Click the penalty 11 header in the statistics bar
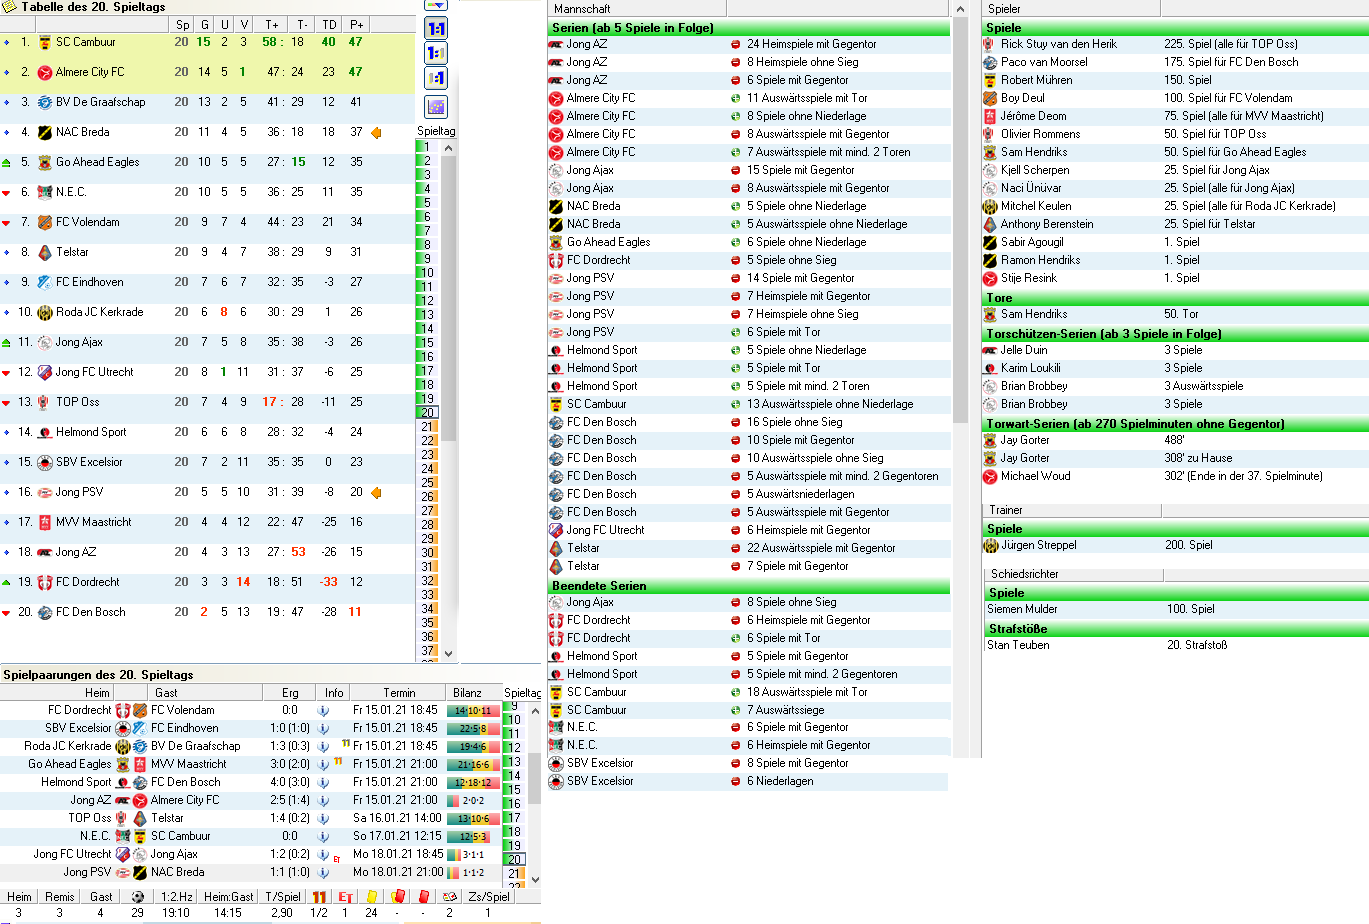The height and width of the screenshot is (924, 1369). [319, 897]
